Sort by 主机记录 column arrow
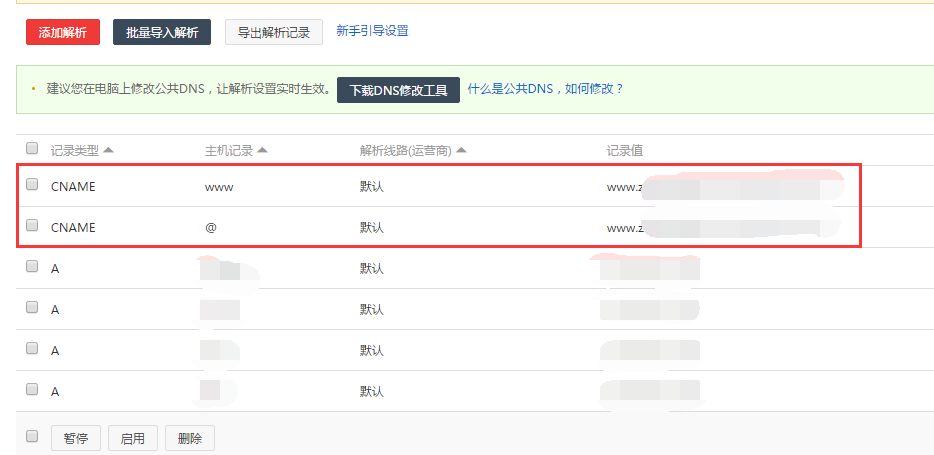 point(262,150)
